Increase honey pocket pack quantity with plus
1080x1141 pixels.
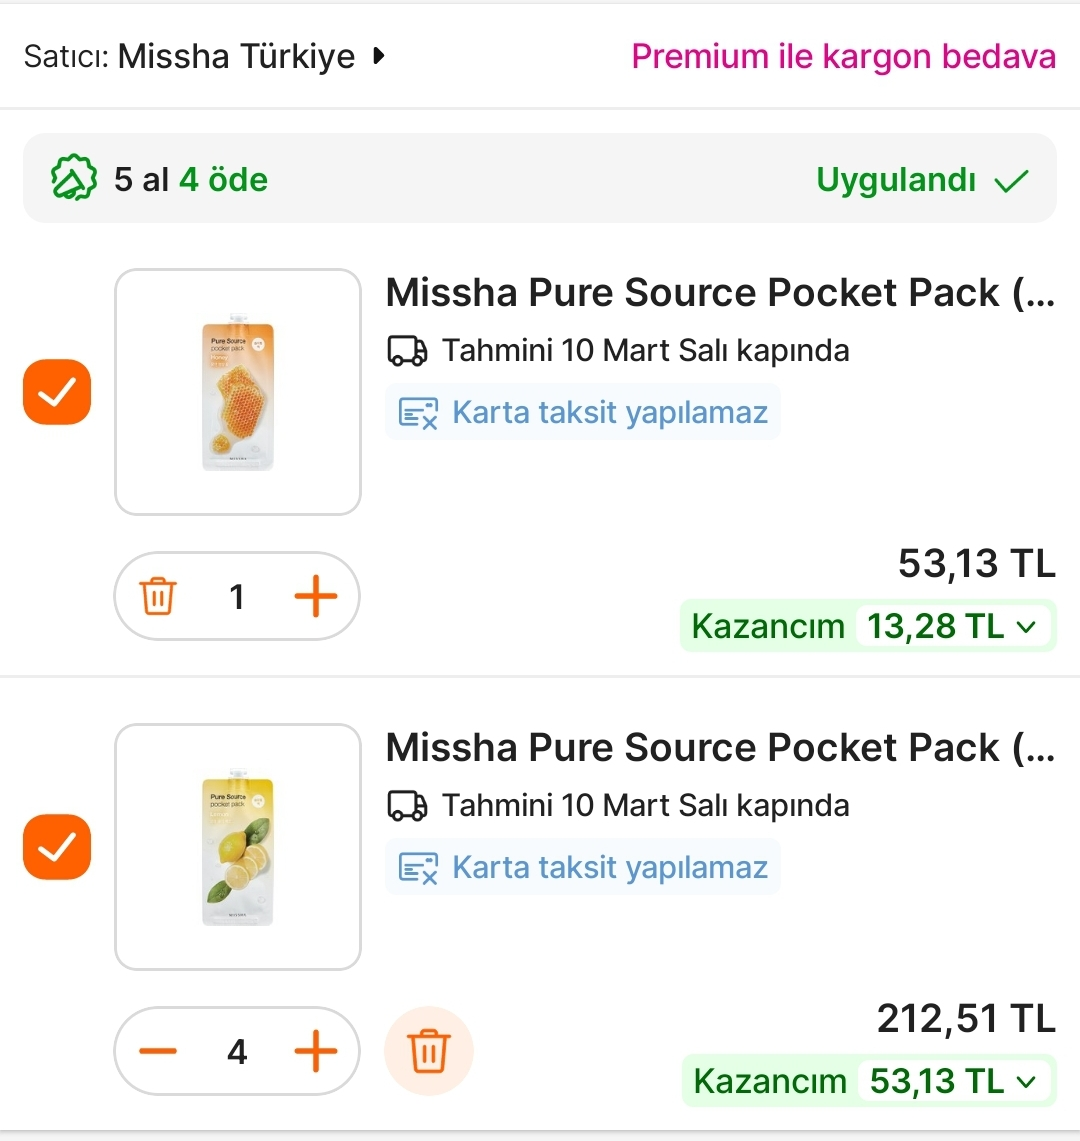[316, 597]
